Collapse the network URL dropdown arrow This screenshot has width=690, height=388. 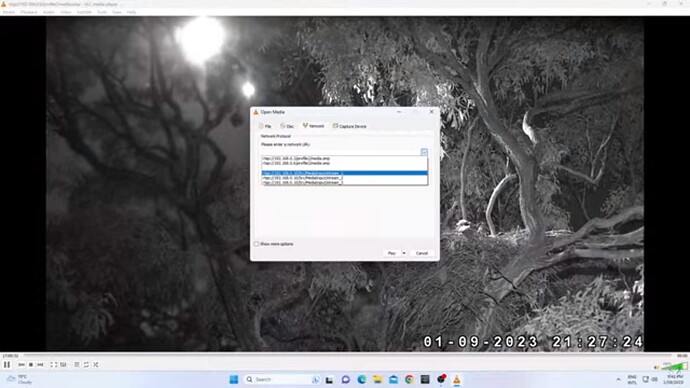click(424, 152)
